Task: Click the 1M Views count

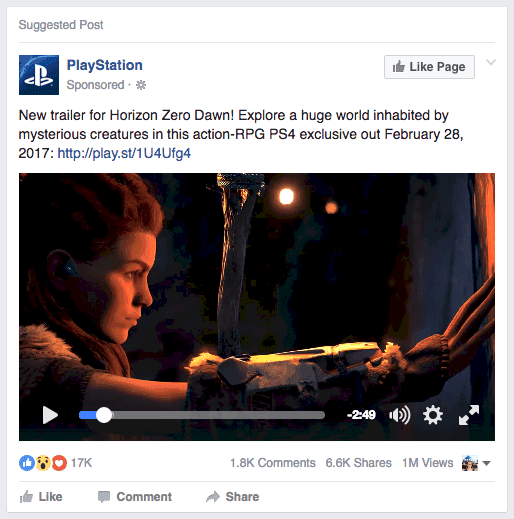Action: coord(428,463)
